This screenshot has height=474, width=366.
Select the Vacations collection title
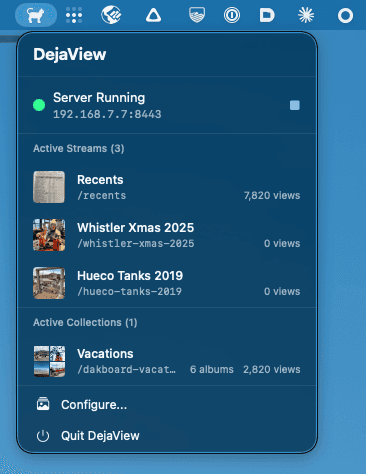pyautogui.click(x=105, y=354)
